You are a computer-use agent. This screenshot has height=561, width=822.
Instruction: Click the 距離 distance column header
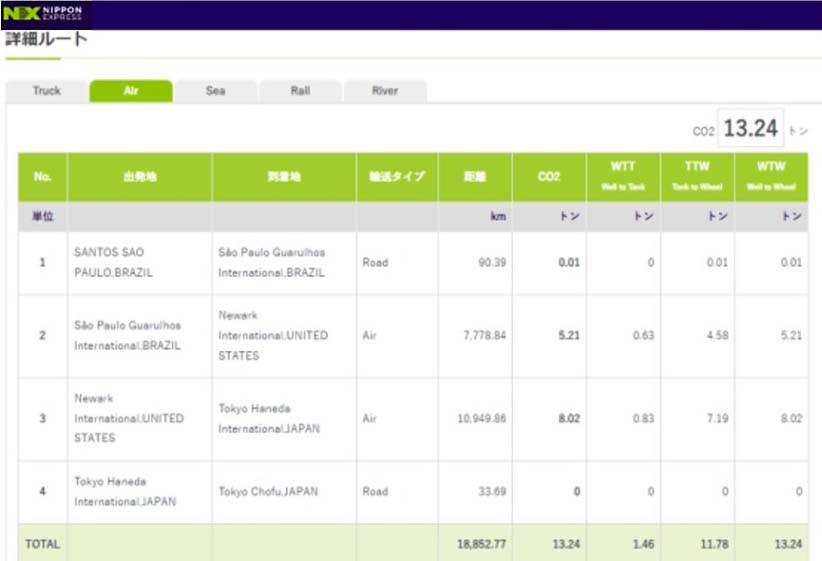[x=475, y=177]
